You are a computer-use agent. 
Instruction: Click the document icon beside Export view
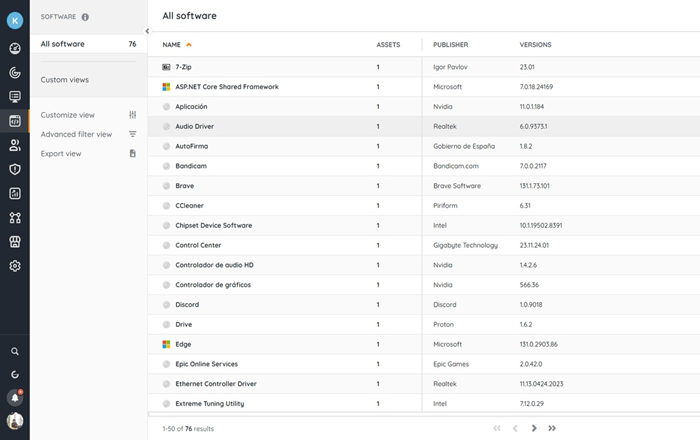[x=133, y=154]
